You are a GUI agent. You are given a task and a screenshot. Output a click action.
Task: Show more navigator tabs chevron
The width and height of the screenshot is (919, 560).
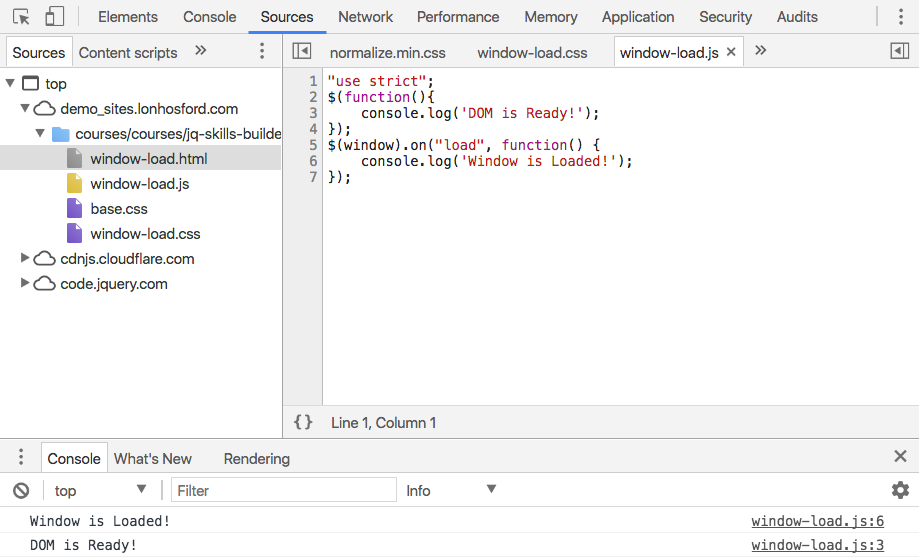(200, 51)
